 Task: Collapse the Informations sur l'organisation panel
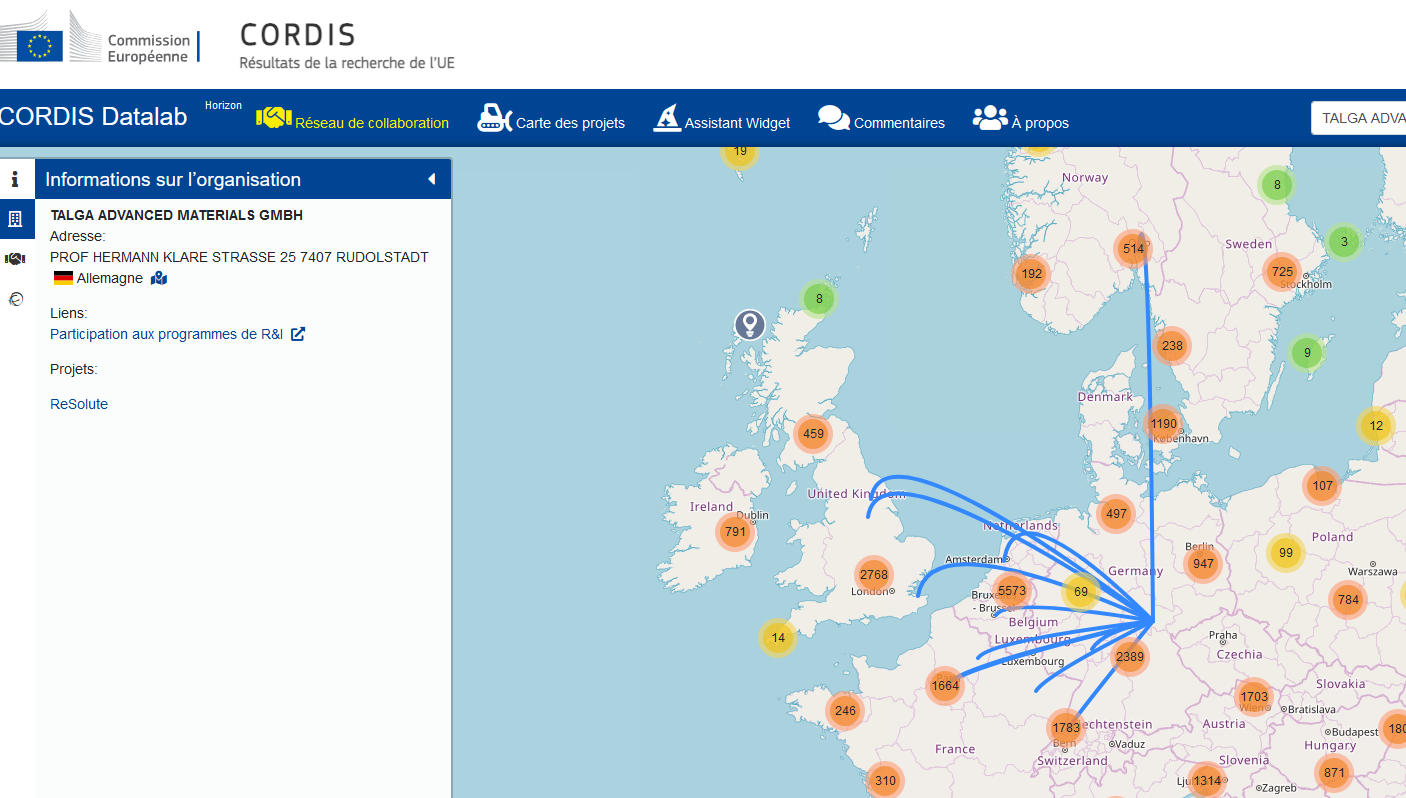pos(431,180)
